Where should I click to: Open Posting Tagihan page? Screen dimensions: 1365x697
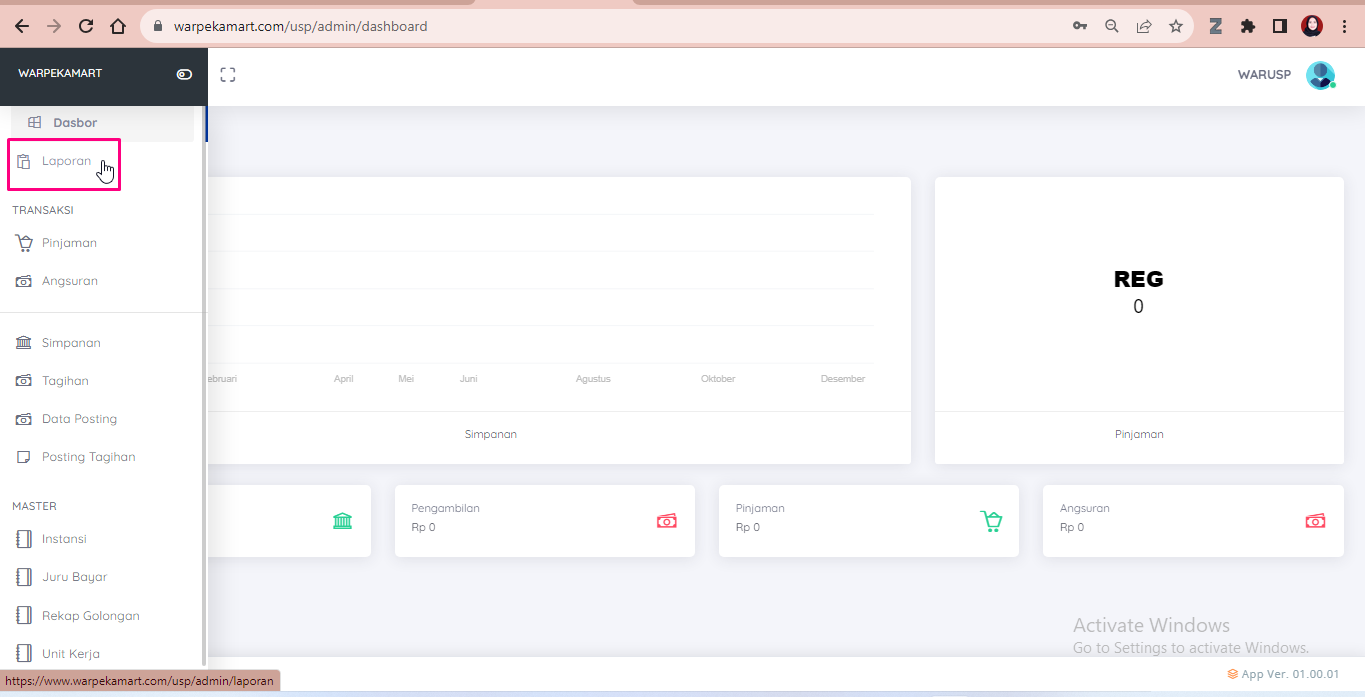pos(88,457)
